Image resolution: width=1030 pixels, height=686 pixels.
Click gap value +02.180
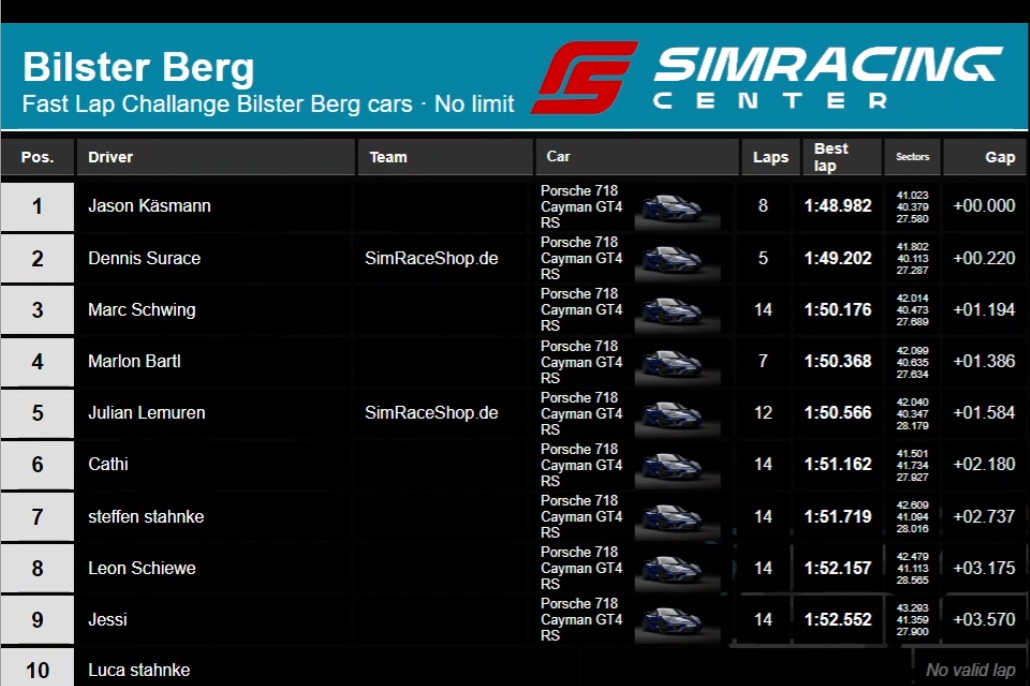(x=984, y=464)
